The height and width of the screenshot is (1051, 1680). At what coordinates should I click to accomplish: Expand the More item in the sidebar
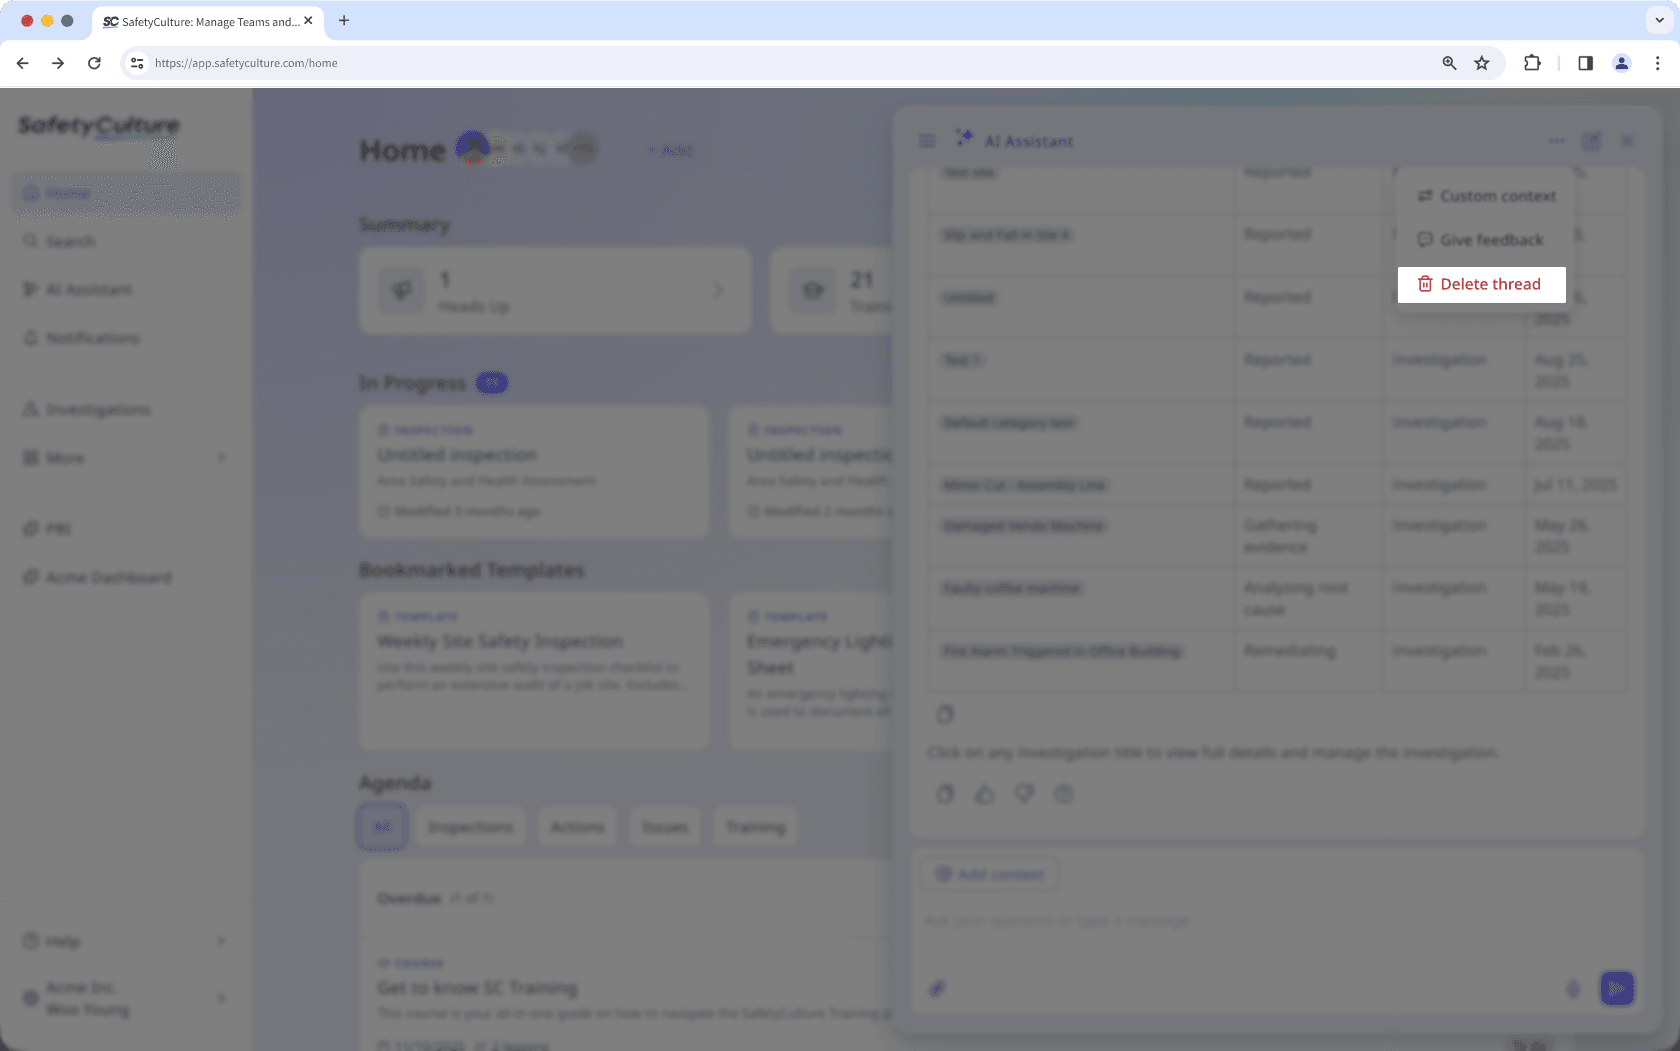[x=64, y=458]
